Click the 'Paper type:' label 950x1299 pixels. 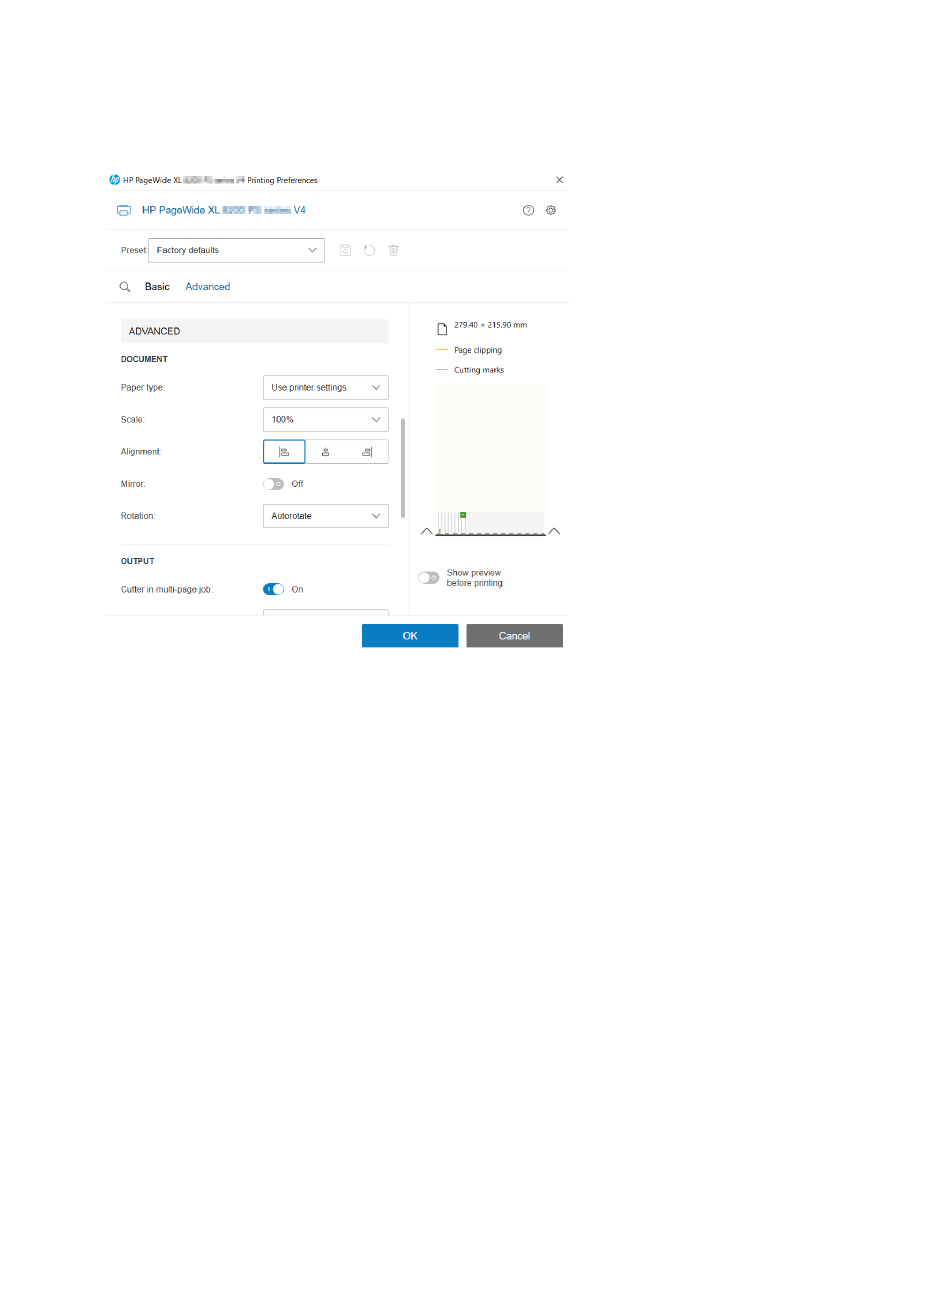[x=143, y=388]
